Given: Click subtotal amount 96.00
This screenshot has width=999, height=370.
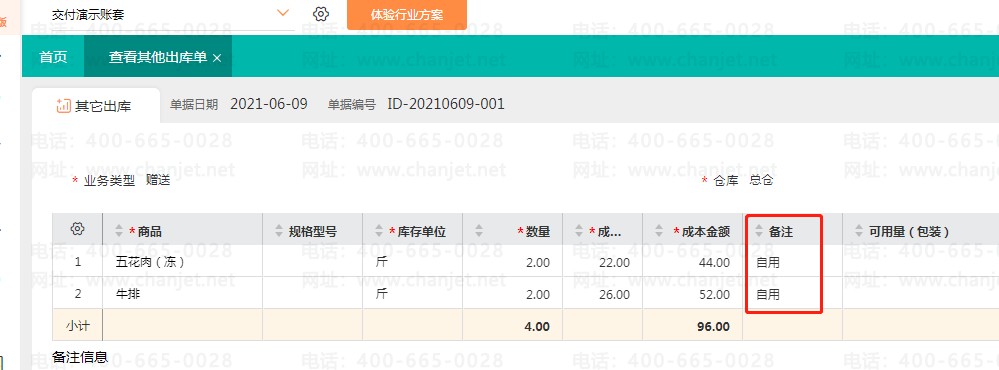Looking at the screenshot, I should click(x=714, y=327).
